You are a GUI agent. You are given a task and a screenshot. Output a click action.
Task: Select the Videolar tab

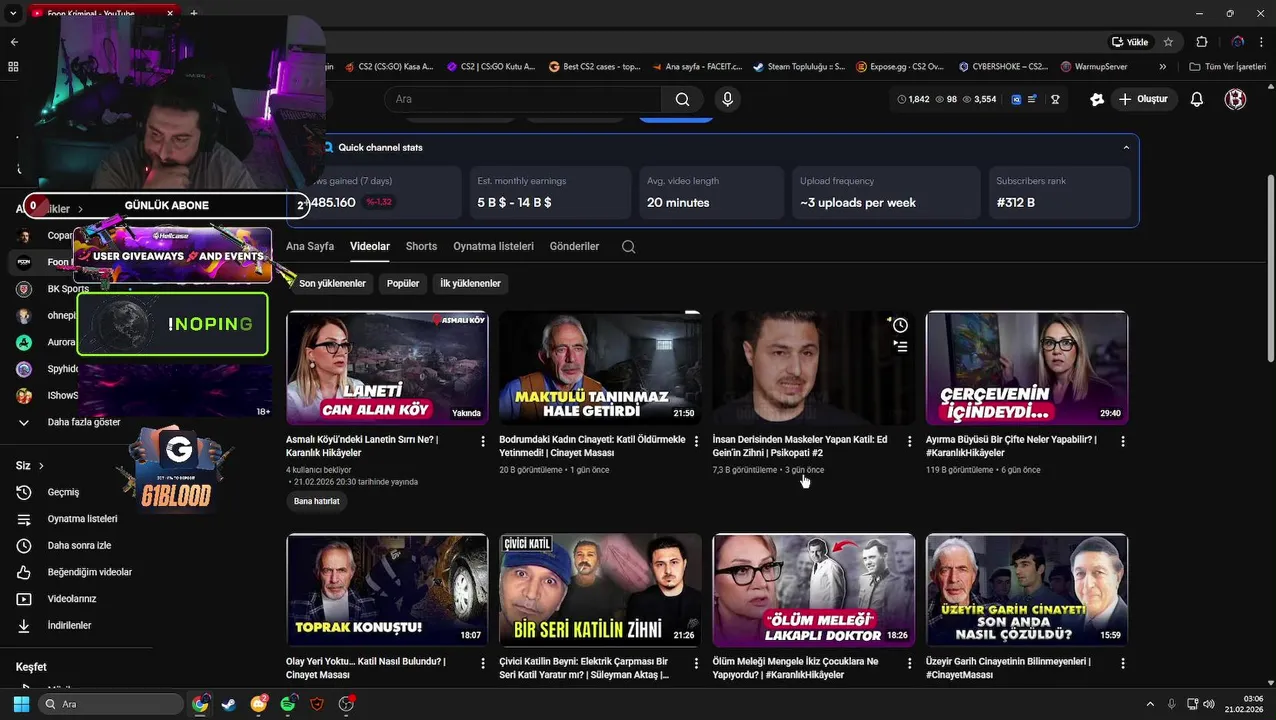click(370, 246)
